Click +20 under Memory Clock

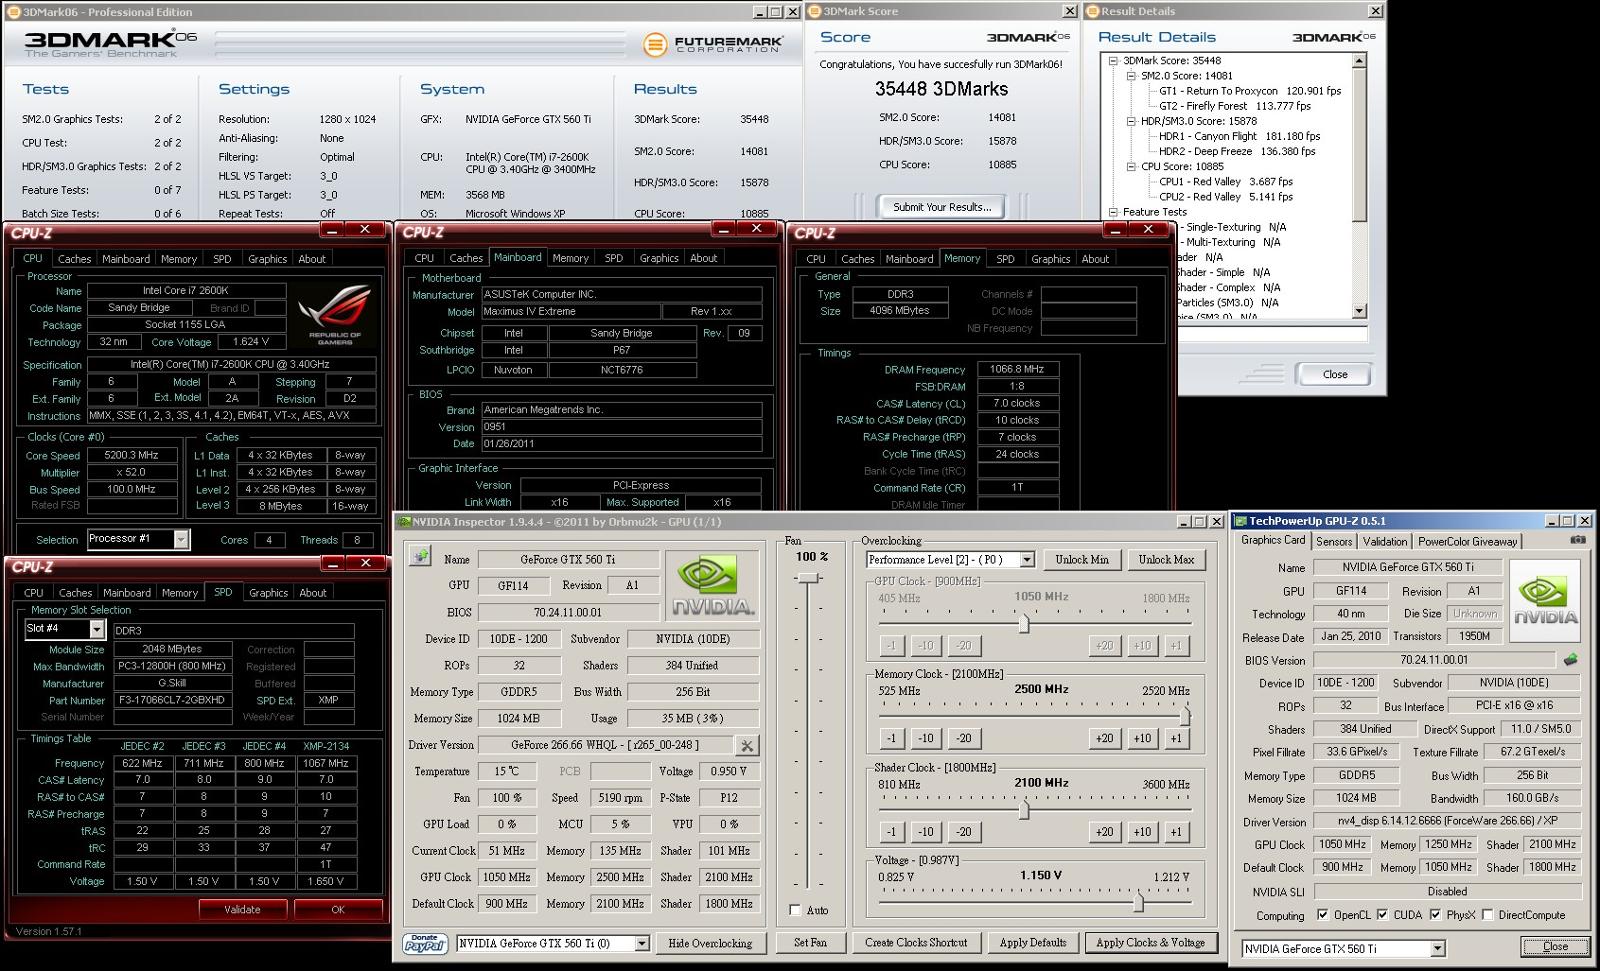point(1104,739)
